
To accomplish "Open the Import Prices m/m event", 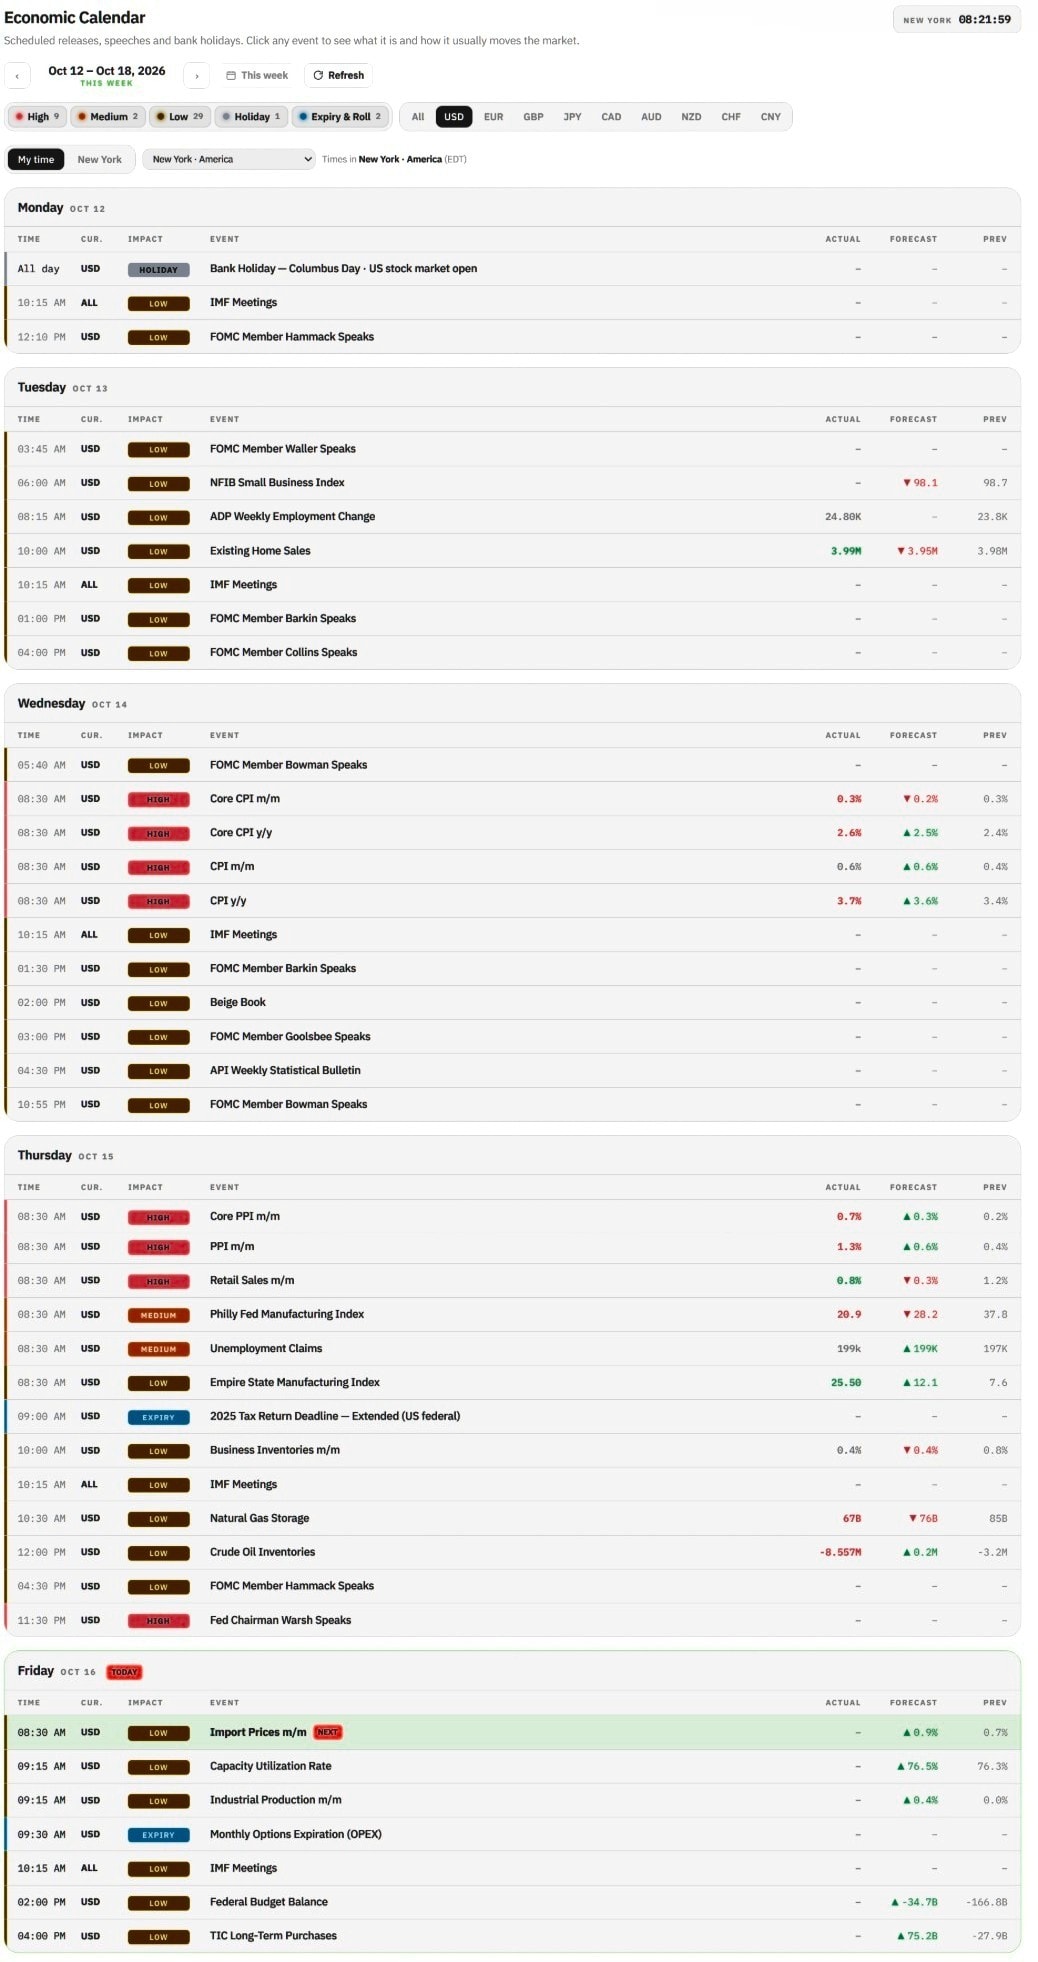I will point(512,1733).
